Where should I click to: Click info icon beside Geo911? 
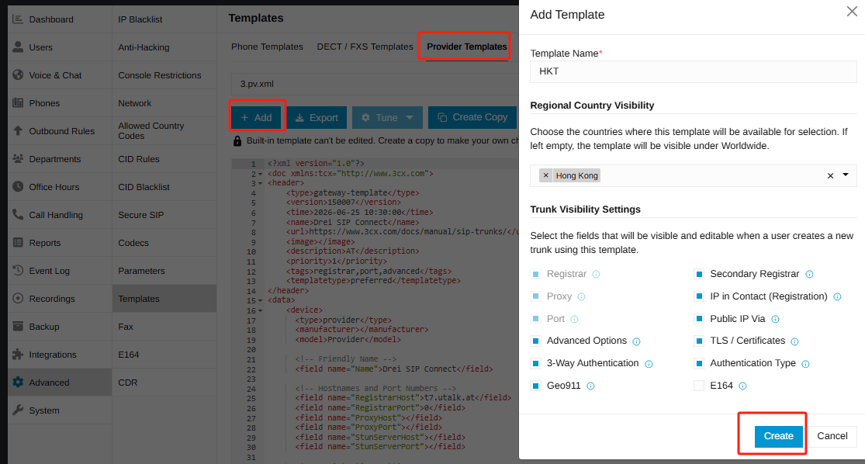tap(591, 386)
